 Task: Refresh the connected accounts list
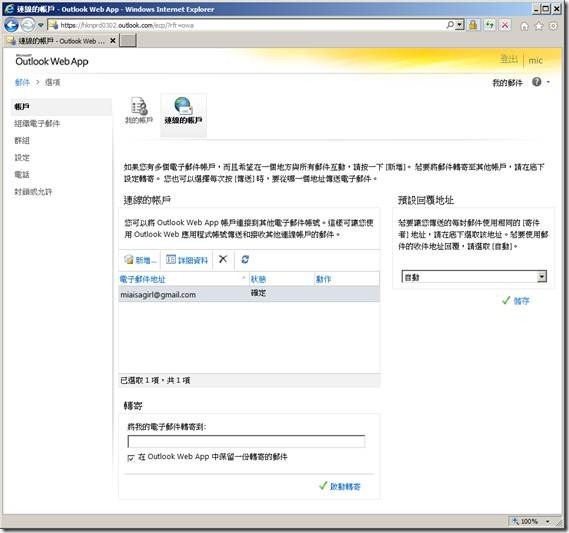[245, 259]
